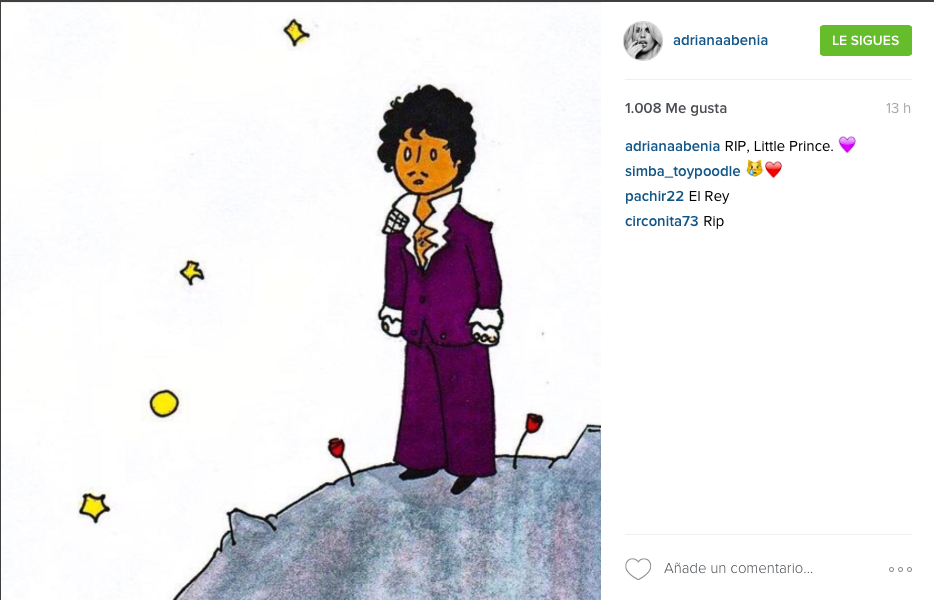
Task: Click the yellow star at the top of the image
Action: [x=296, y=32]
